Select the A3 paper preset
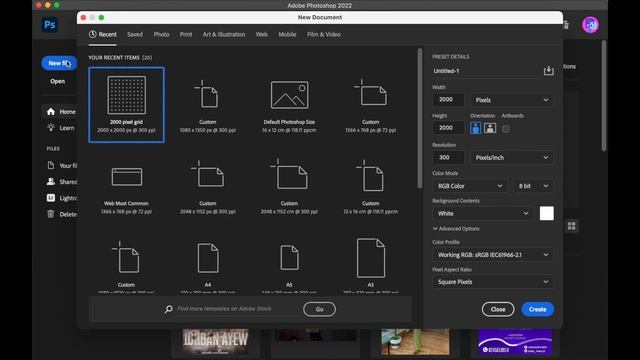The width and height of the screenshot is (640, 360). click(x=371, y=263)
